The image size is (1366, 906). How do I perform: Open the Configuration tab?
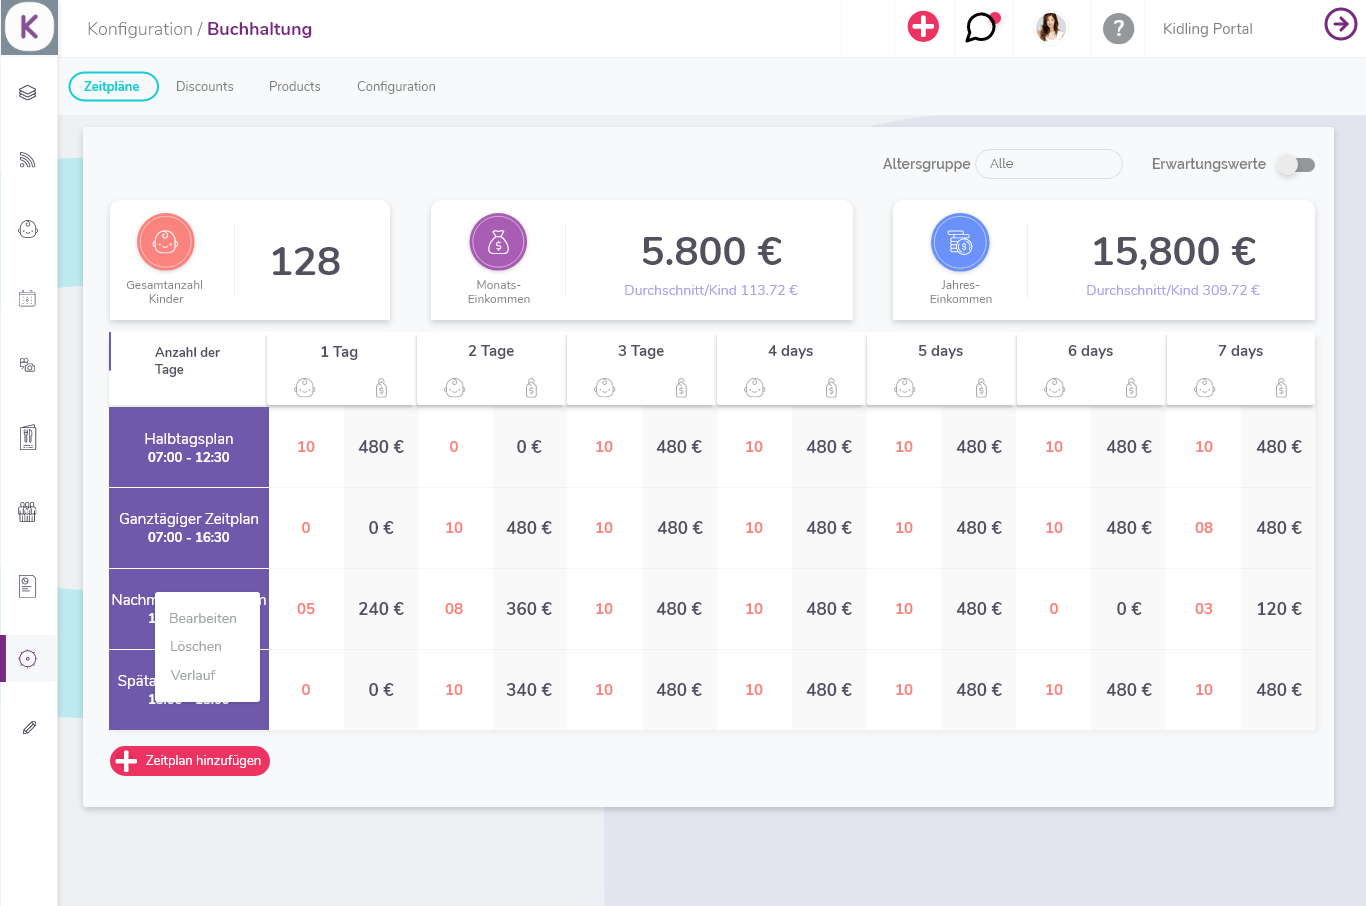(396, 86)
